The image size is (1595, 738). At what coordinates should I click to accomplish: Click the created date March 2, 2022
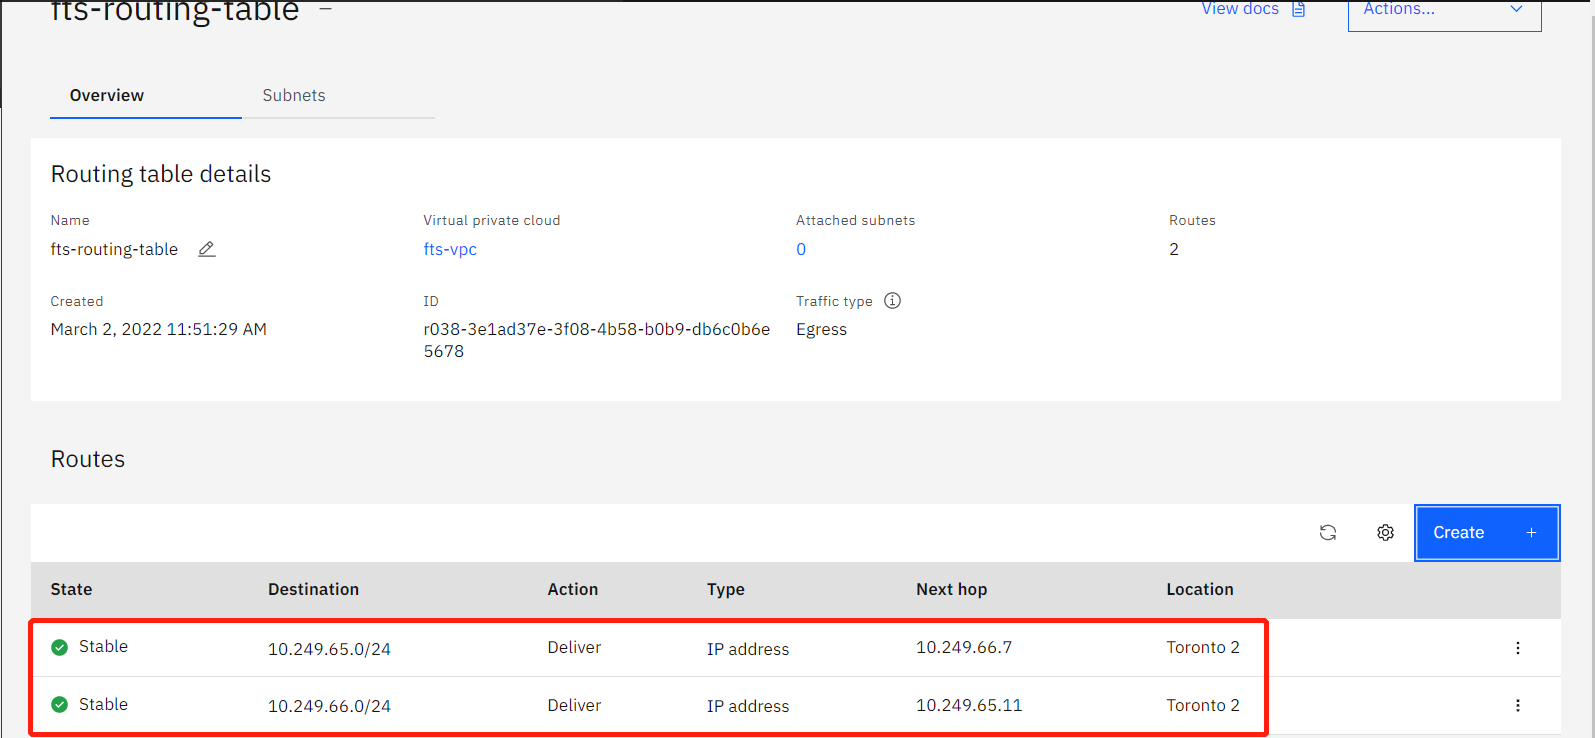158,329
